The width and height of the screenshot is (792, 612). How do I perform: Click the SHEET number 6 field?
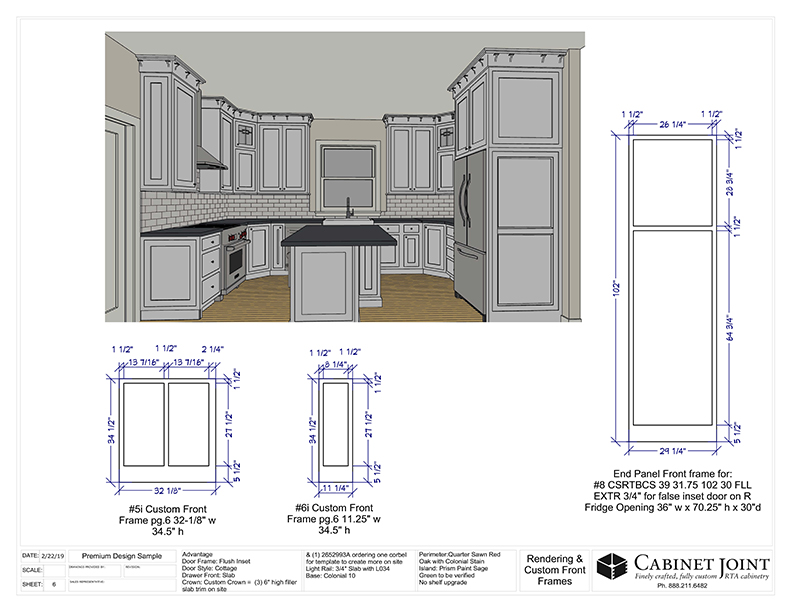click(54, 585)
